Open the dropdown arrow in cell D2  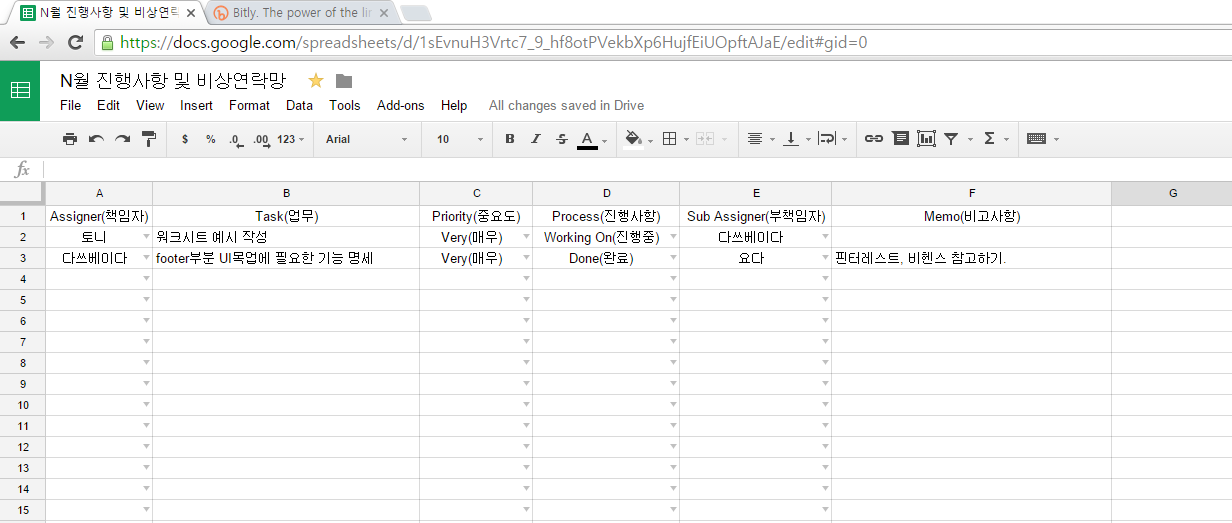[x=673, y=238]
